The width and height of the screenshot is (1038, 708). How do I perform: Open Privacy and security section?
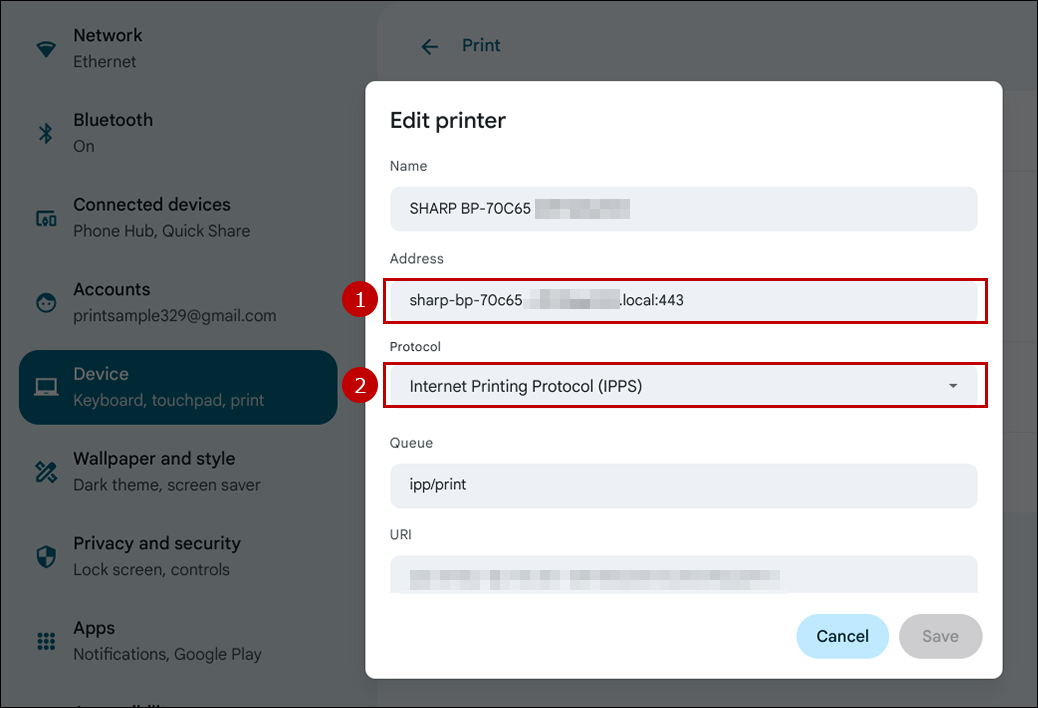178,556
